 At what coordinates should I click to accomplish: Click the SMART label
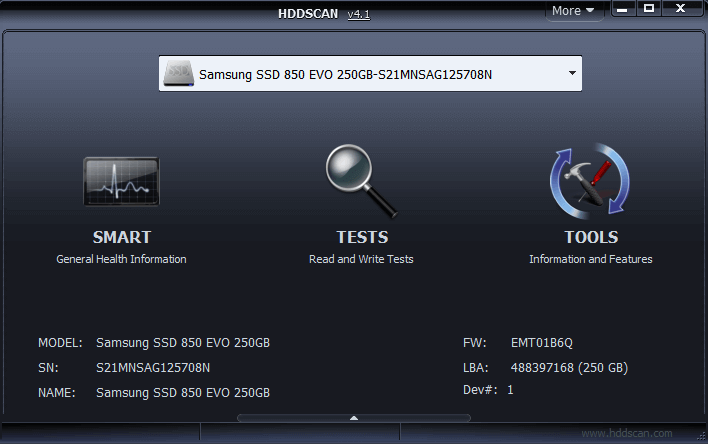121,237
